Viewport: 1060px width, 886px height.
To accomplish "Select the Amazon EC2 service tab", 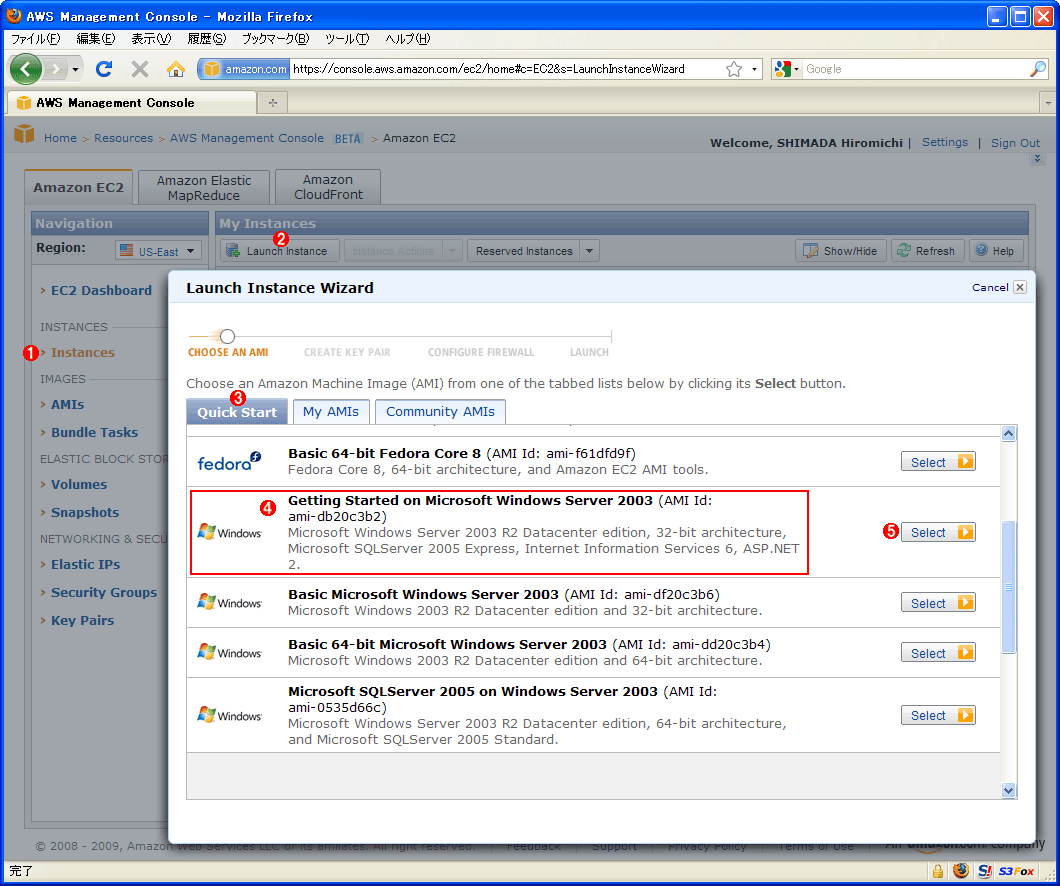I will tap(78, 187).
